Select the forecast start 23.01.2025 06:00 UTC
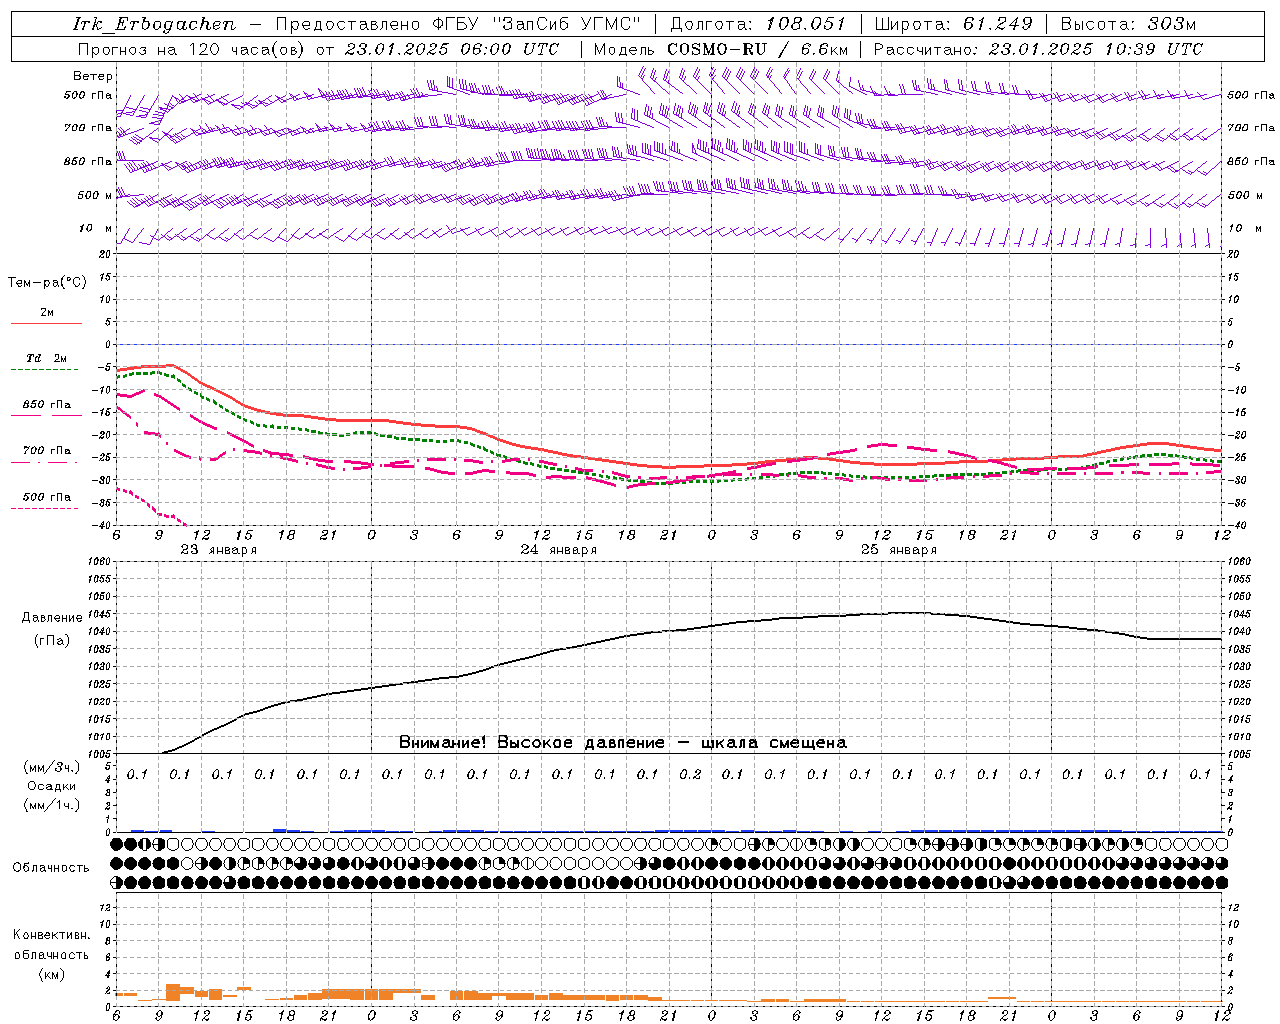Screen dimensions: 1280x1024 (452, 49)
